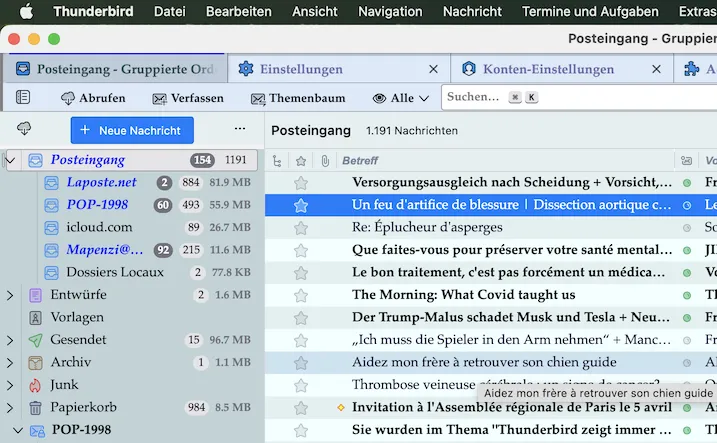Open the Nachricht menu
Screen dimensions: 717x443
click(472, 11)
